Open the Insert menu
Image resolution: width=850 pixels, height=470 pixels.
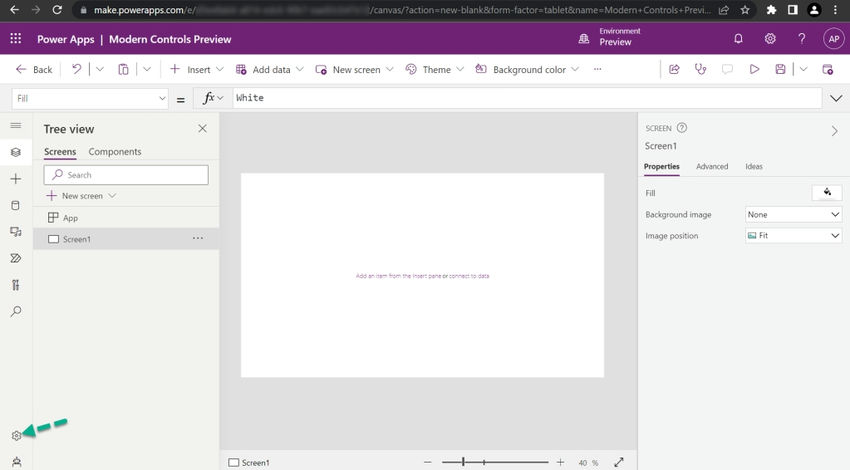point(196,69)
